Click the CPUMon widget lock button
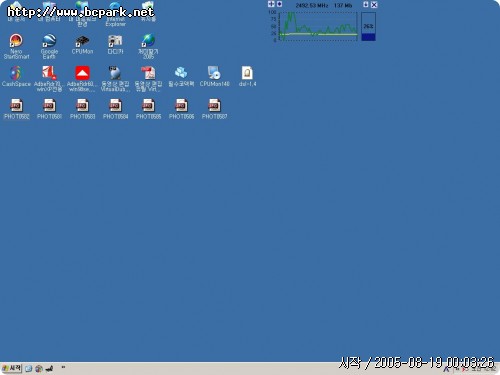 click(x=366, y=4)
